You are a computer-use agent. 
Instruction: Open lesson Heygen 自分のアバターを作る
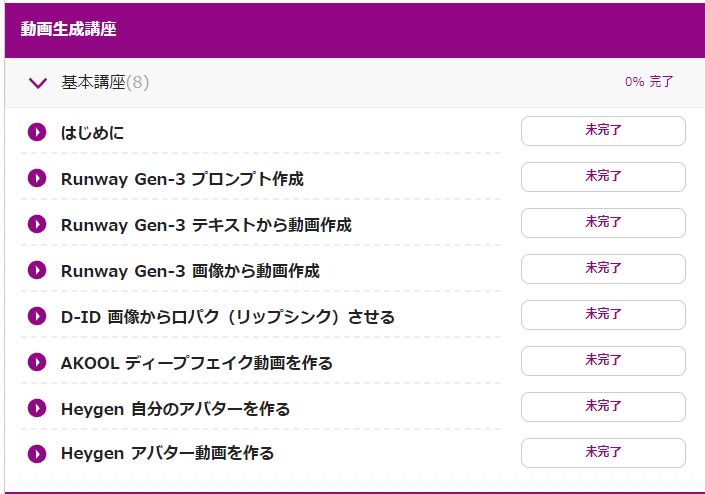point(175,409)
